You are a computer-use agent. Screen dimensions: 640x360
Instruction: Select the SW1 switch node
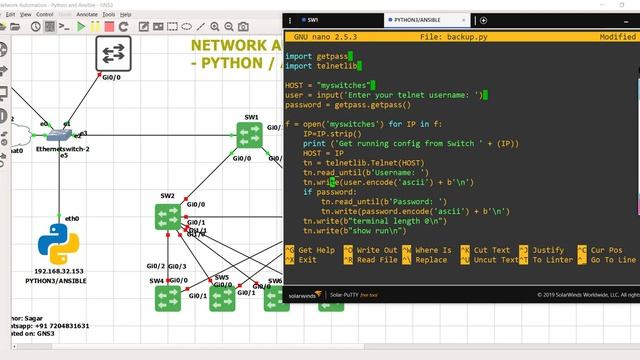pos(249,135)
